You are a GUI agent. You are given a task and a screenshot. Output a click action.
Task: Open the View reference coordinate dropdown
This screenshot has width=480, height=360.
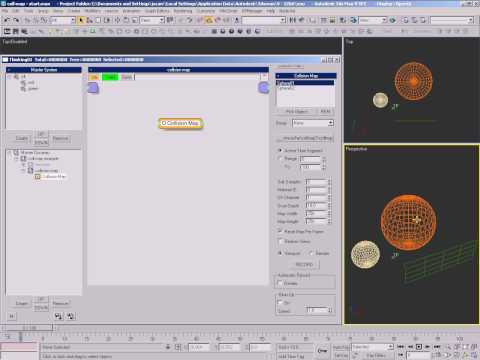point(152,20)
